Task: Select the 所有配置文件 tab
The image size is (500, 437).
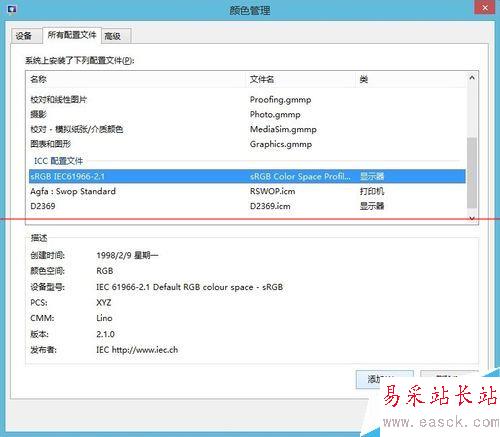Action: [72, 35]
